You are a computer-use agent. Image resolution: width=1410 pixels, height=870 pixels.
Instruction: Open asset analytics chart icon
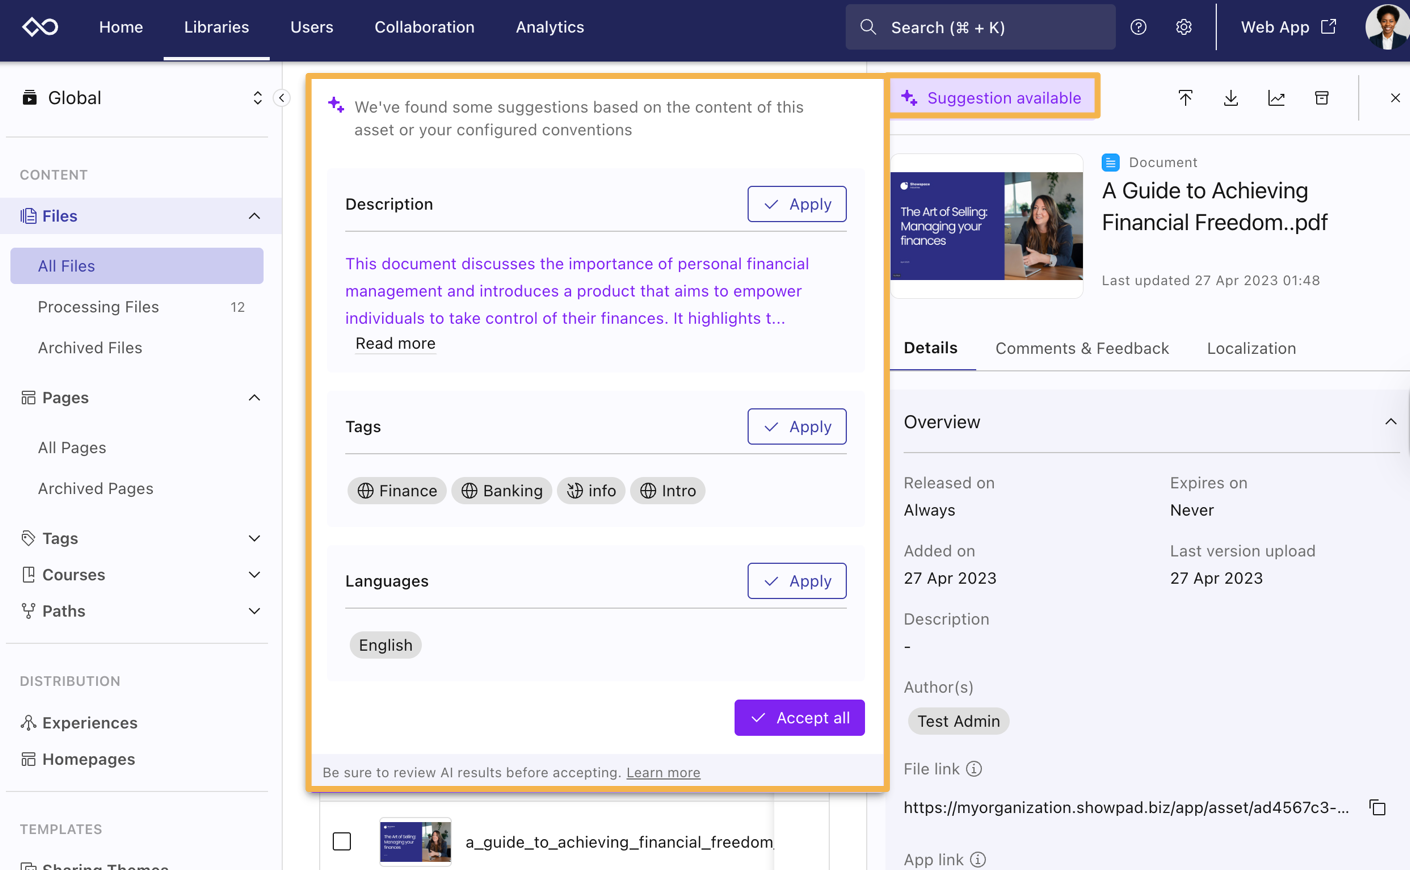click(x=1276, y=98)
